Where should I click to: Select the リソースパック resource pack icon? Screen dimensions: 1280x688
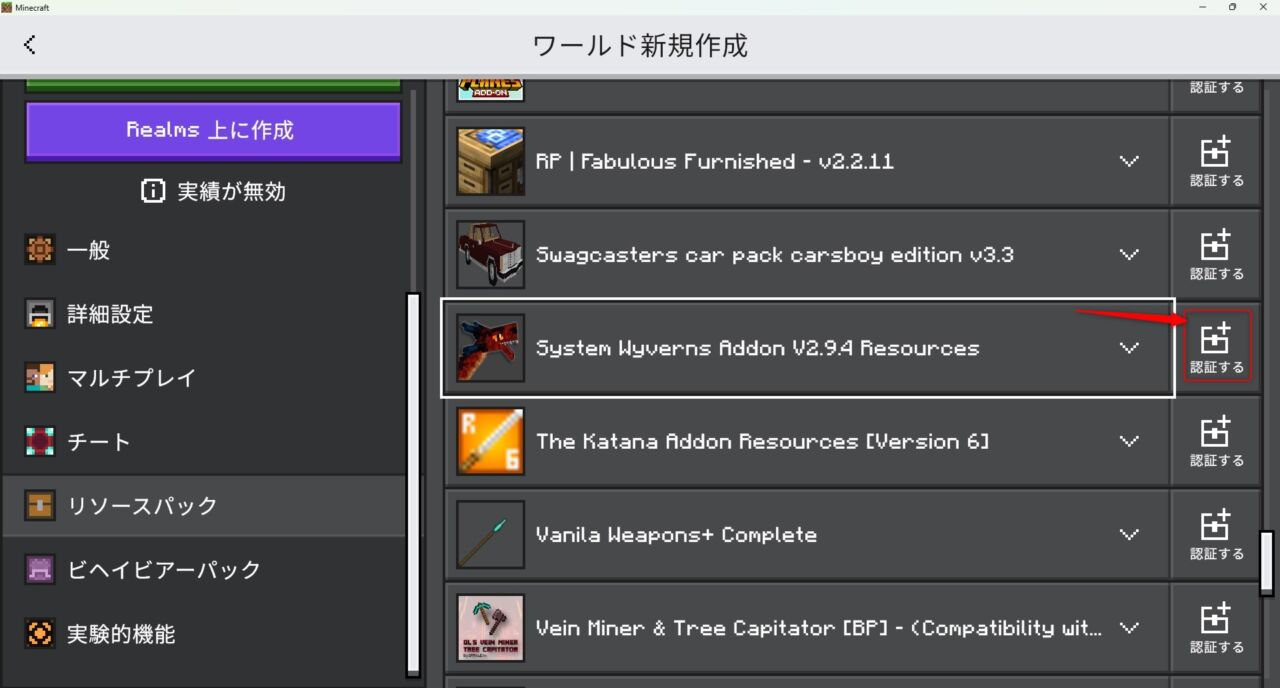click(x=40, y=505)
